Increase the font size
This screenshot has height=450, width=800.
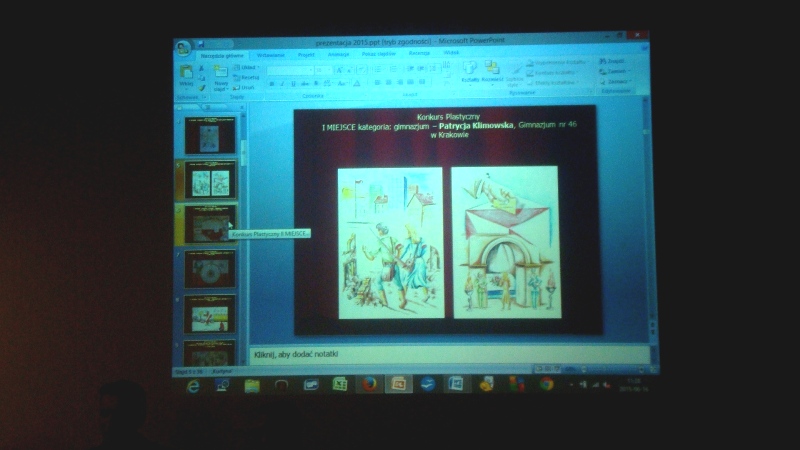pos(339,70)
